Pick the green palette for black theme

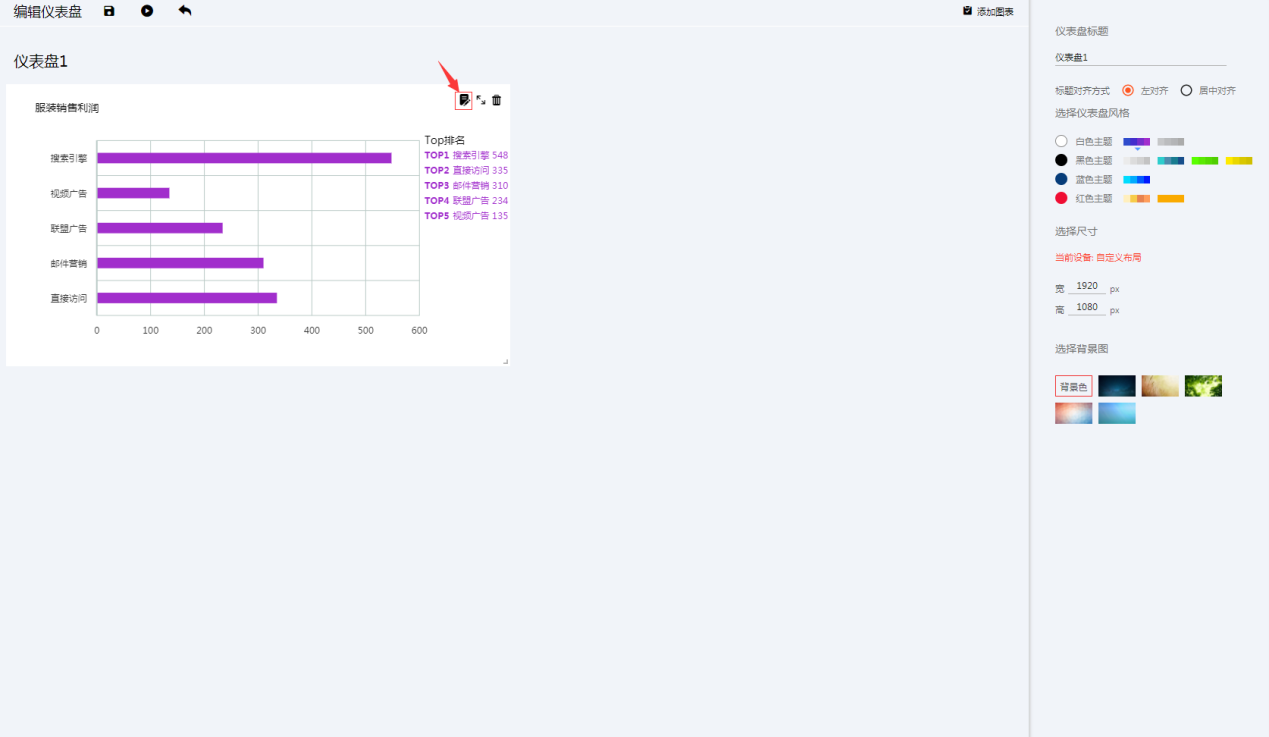point(1205,160)
